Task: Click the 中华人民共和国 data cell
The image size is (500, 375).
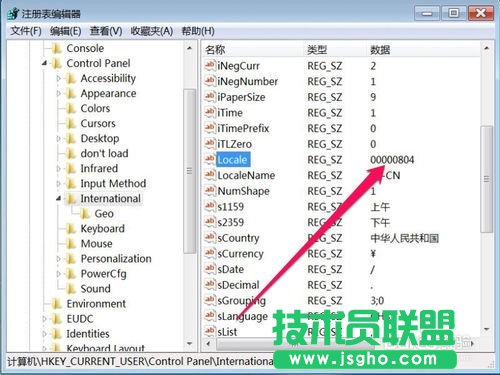Action: (404, 238)
